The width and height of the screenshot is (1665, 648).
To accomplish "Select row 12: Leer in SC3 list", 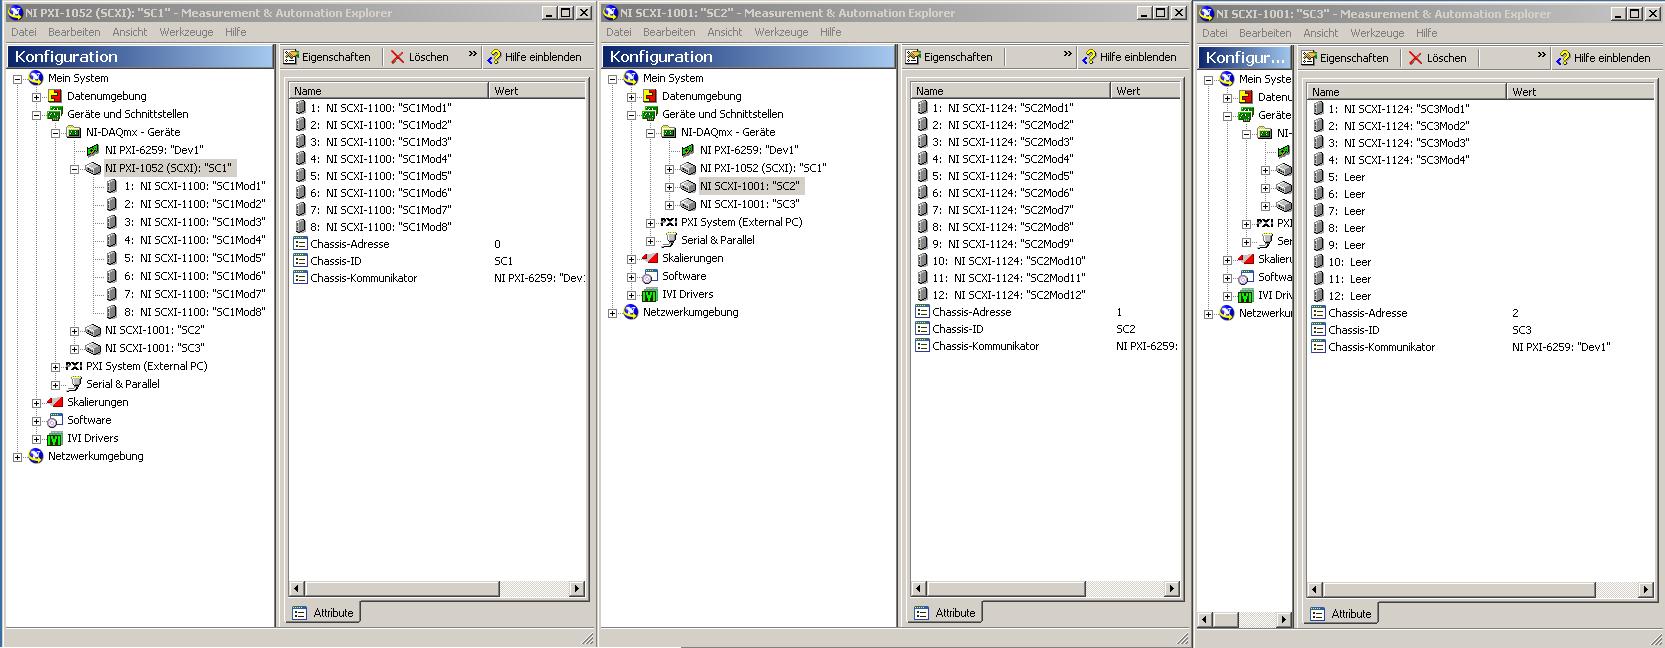I will 1349,296.
